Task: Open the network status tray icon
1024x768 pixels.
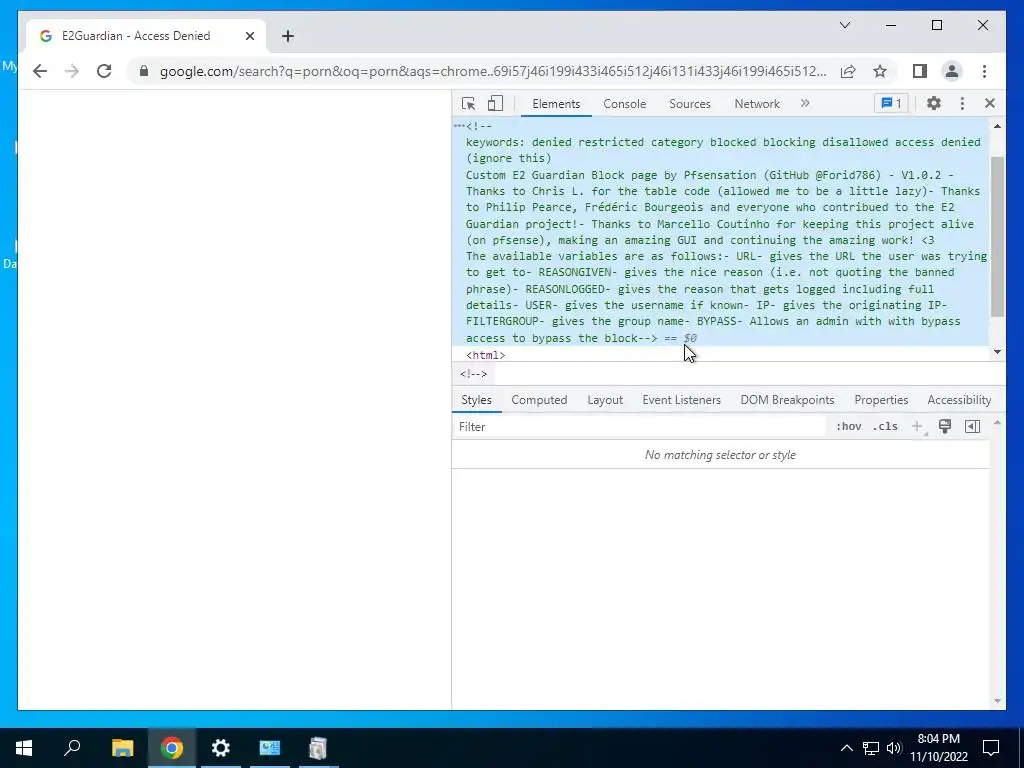Action: click(871, 748)
